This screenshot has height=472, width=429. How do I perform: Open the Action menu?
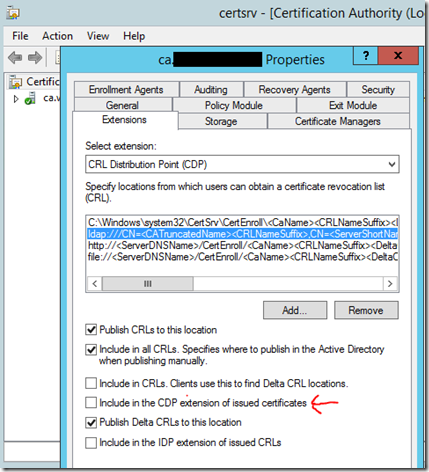coord(57,36)
